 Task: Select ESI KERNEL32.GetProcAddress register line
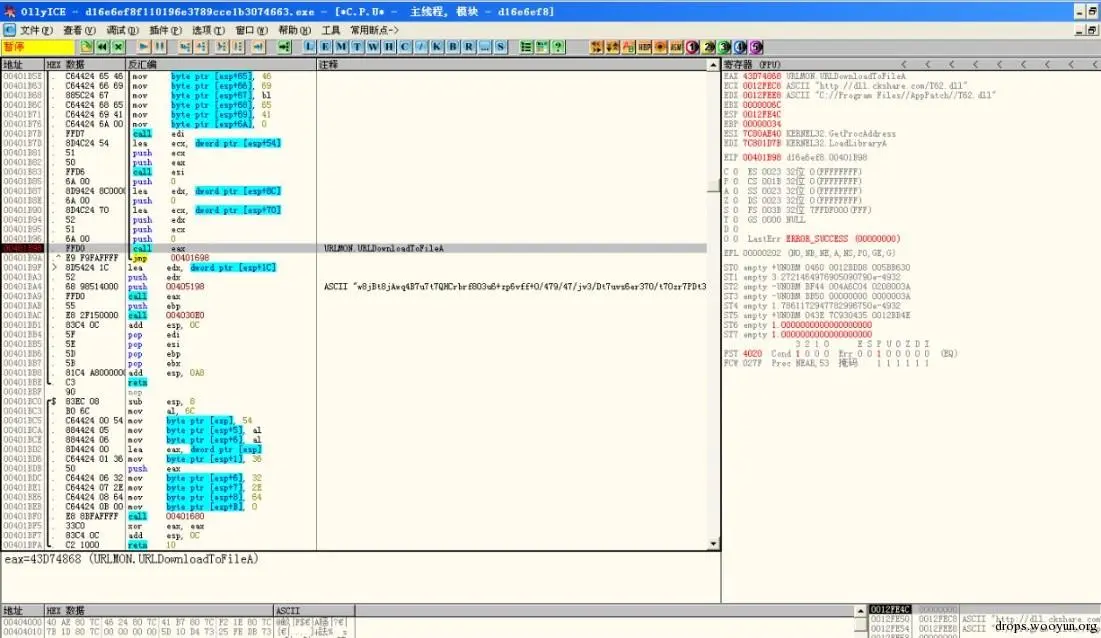pyautogui.click(x=810, y=133)
